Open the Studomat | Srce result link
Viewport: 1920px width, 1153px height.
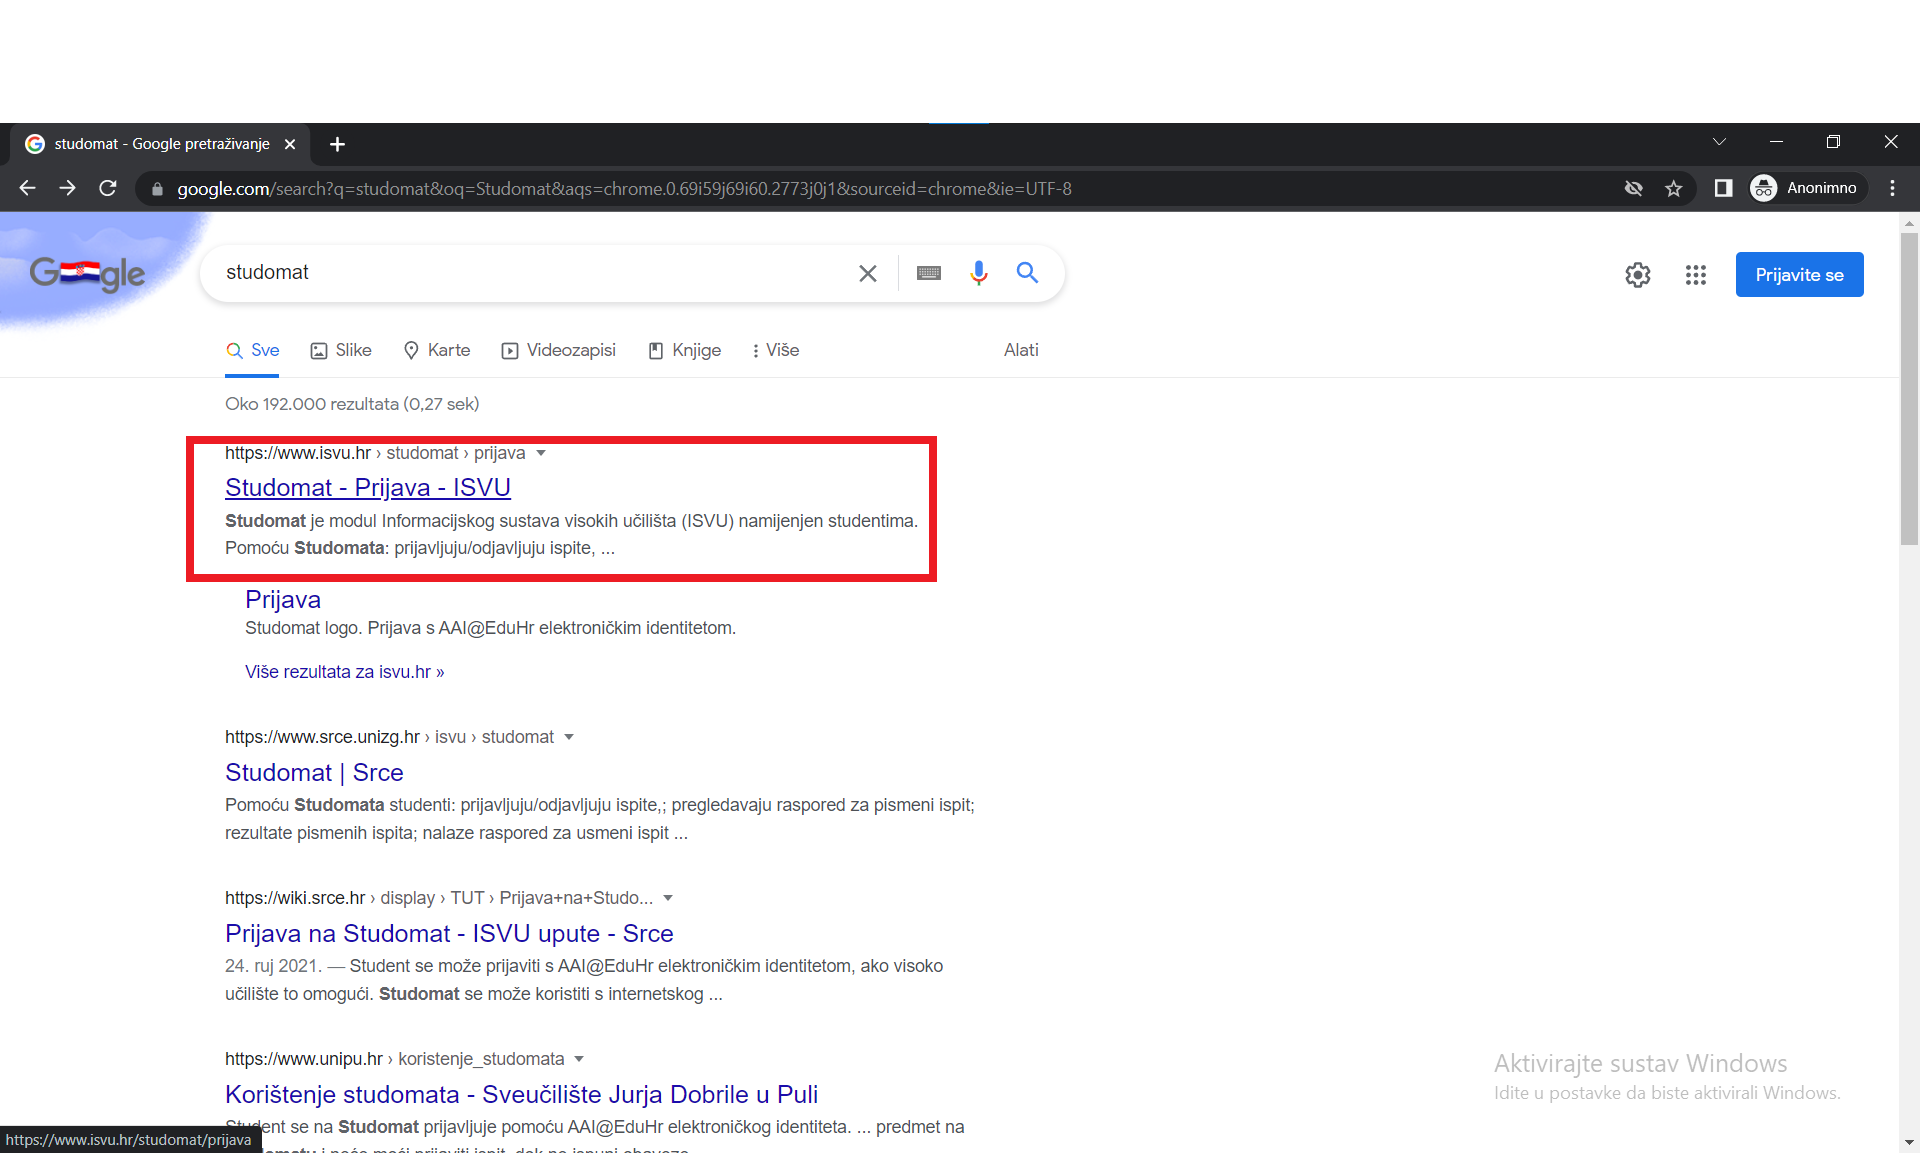click(314, 772)
